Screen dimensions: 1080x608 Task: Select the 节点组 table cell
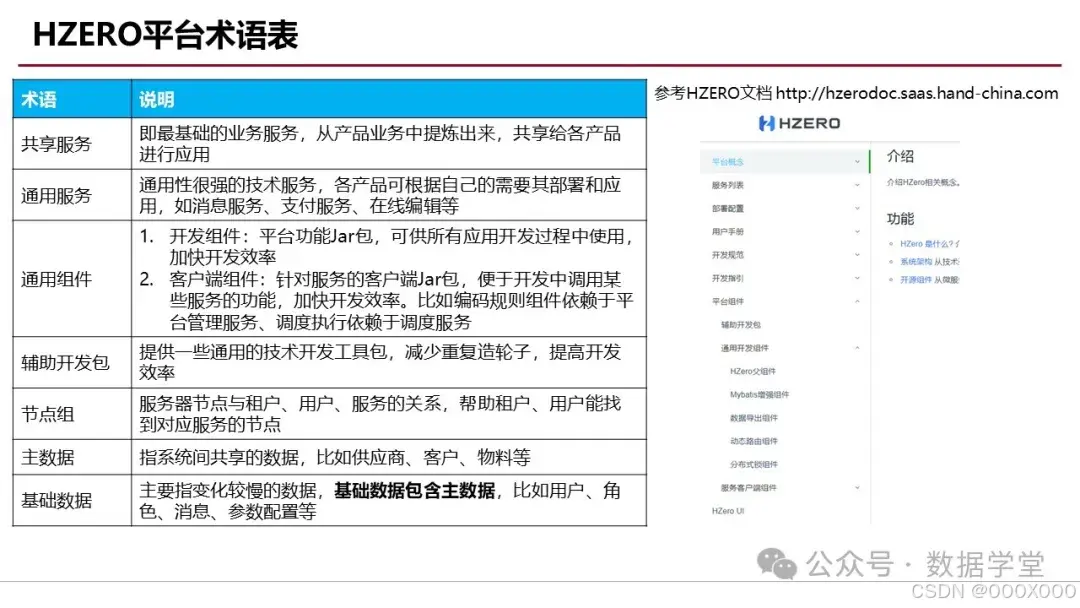click(x=72, y=415)
